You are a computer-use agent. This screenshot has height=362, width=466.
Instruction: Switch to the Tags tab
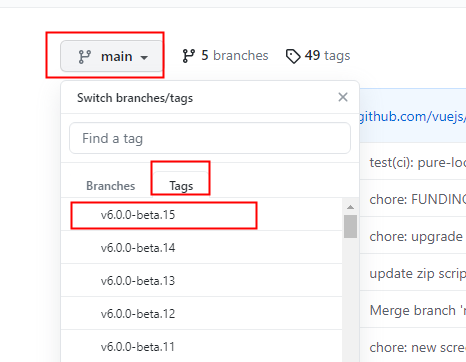click(x=181, y=185)
